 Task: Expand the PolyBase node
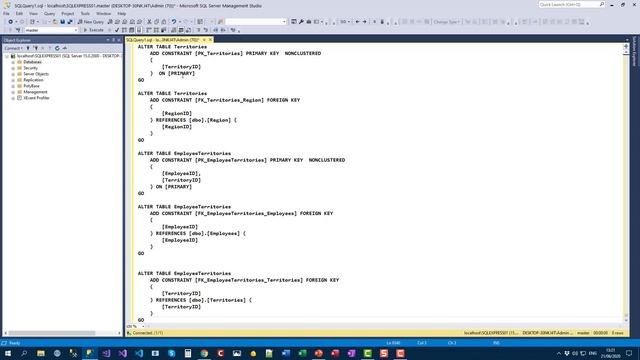point(13,86)
